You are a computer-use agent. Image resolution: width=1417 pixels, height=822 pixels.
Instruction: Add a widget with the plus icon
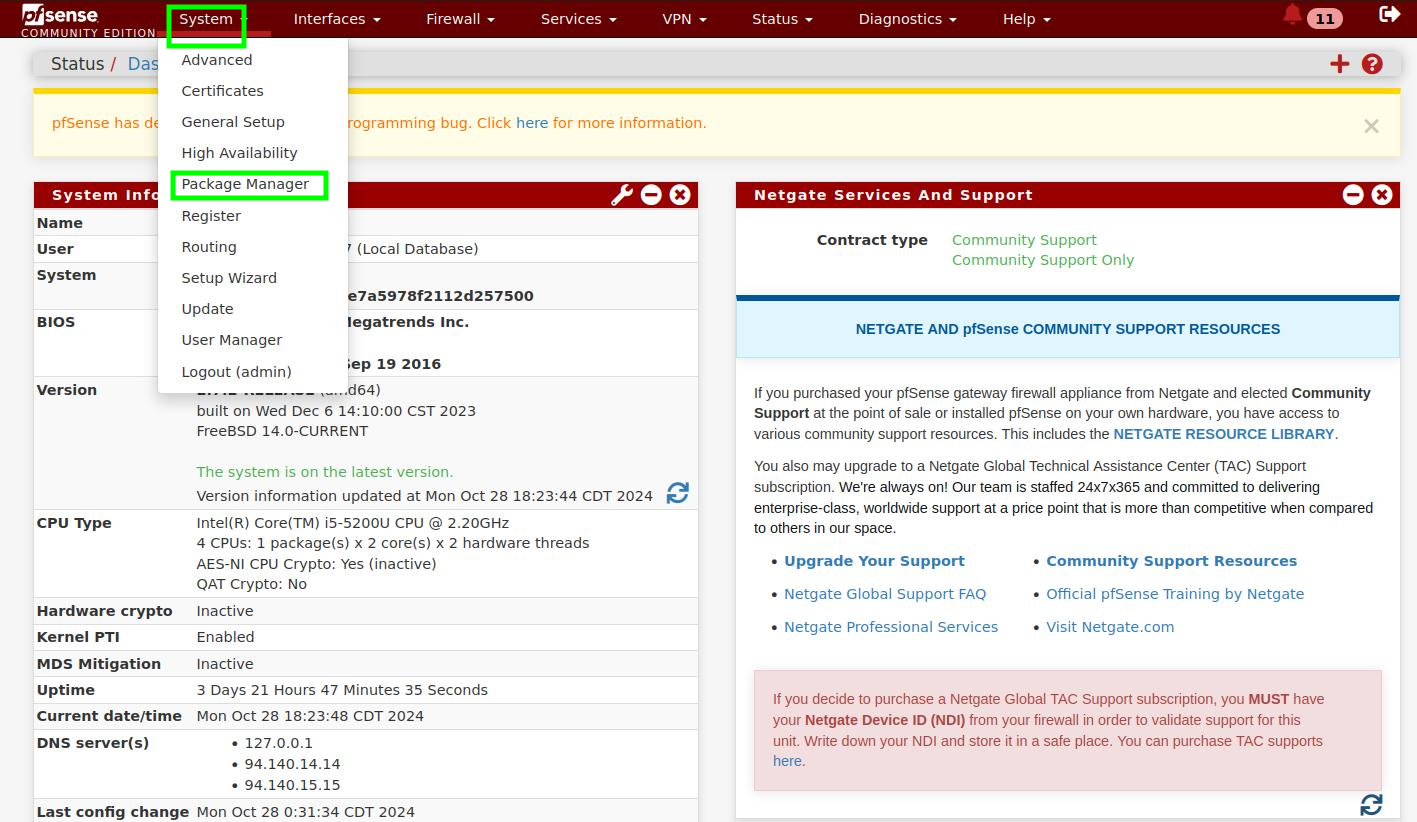(x=1339, y=64)
